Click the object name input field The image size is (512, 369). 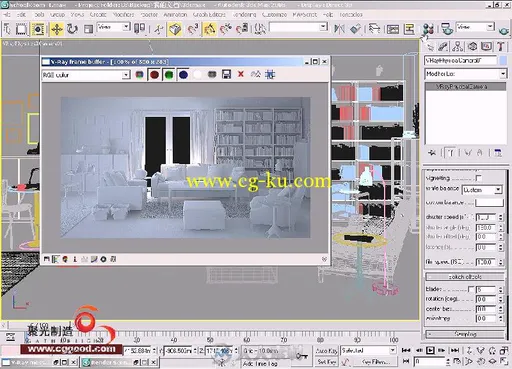(x=460, y=61)
